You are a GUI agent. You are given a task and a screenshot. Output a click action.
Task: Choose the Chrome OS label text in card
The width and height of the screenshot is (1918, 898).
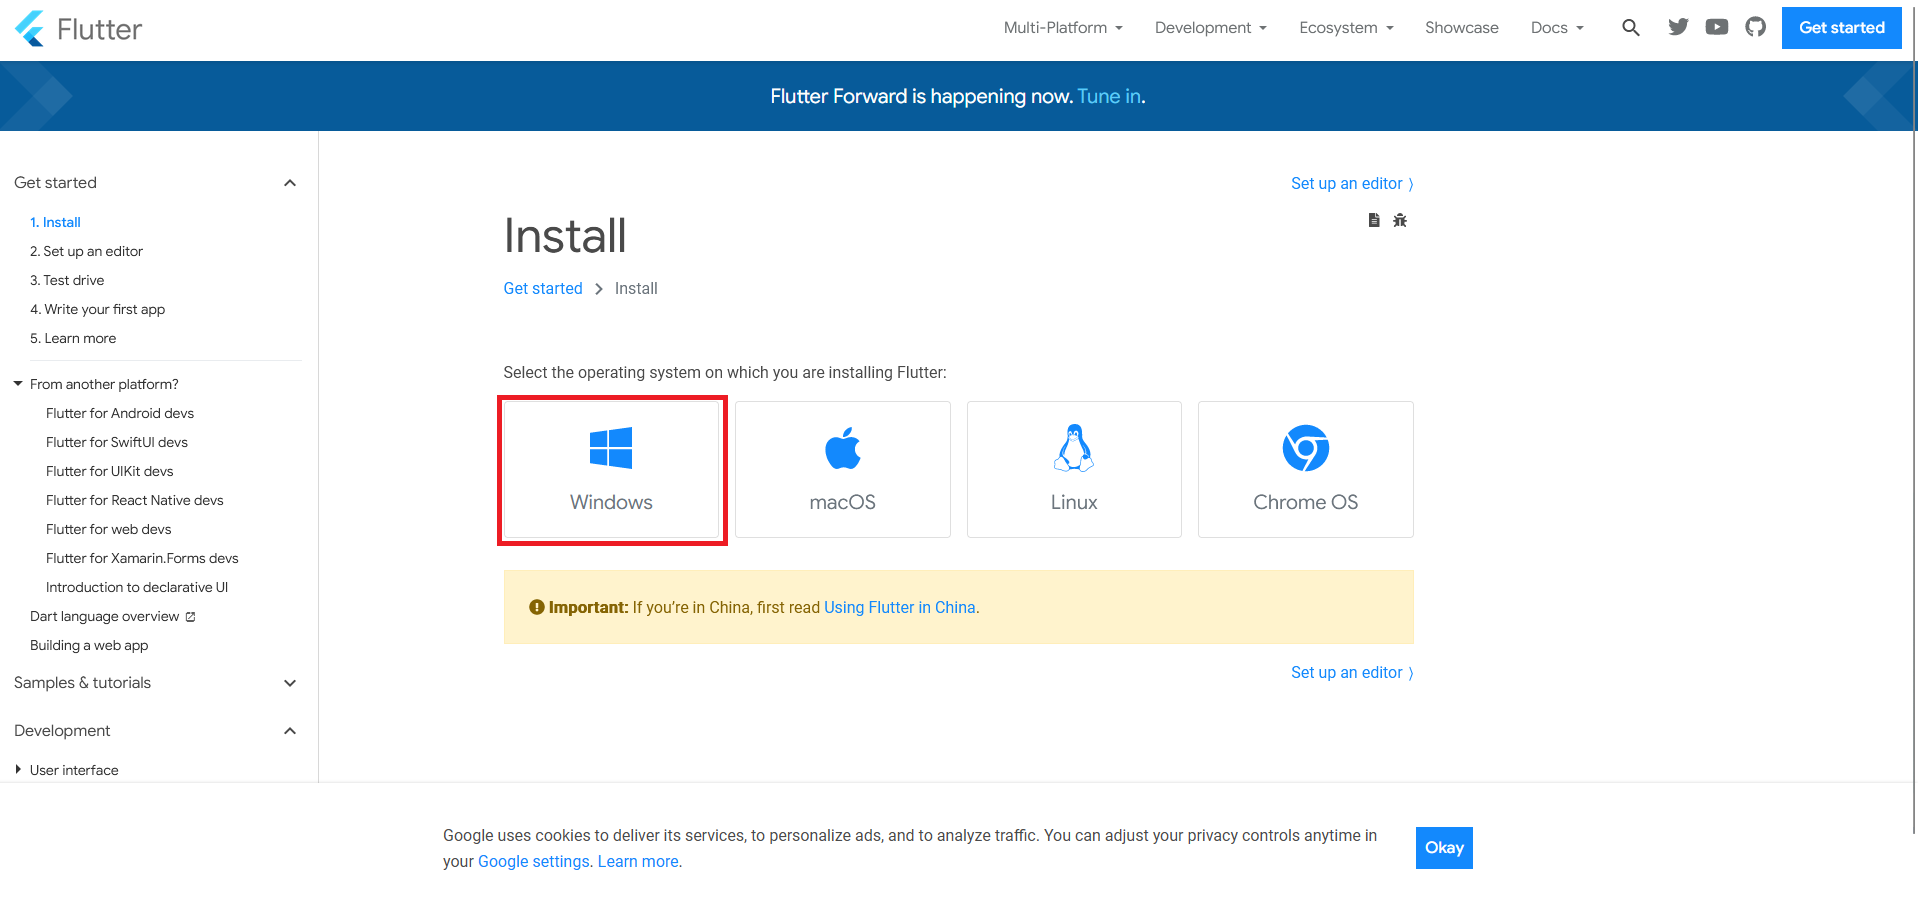click(1306, 502)
